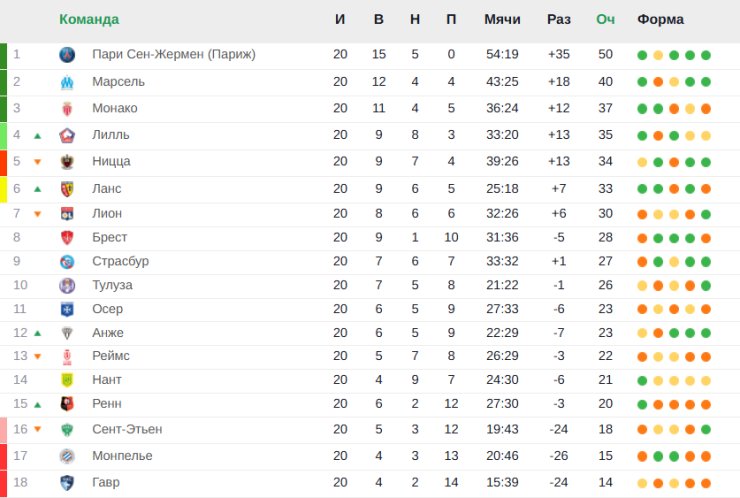740x498 pixels.
Task: Open the Тулуза team link
Action: [x=112, y=285]
